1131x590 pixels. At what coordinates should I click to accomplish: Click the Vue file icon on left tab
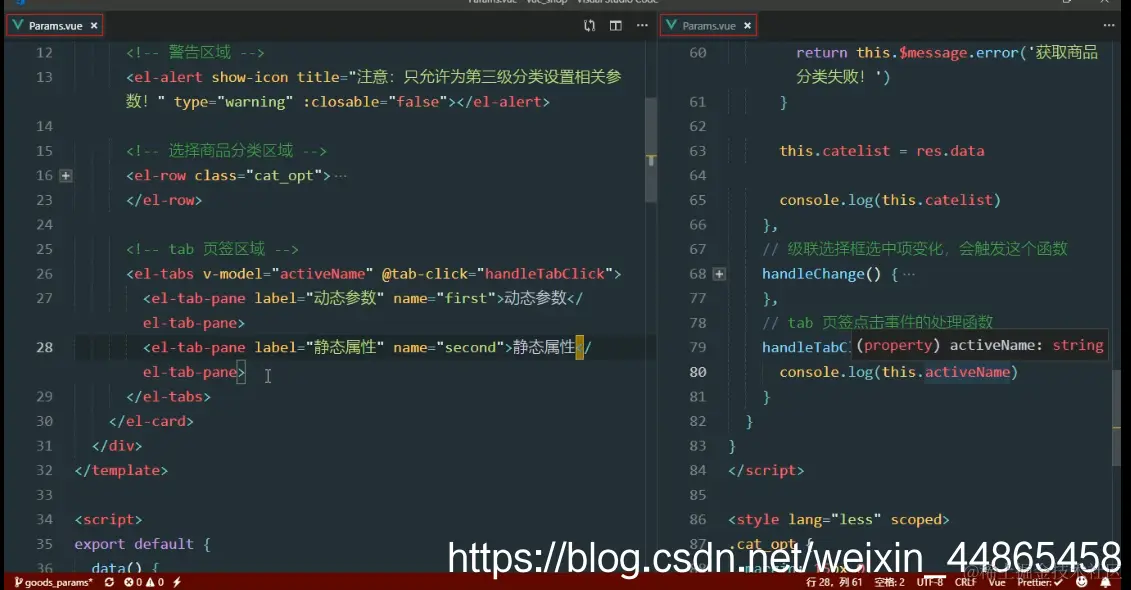[18, 25]
